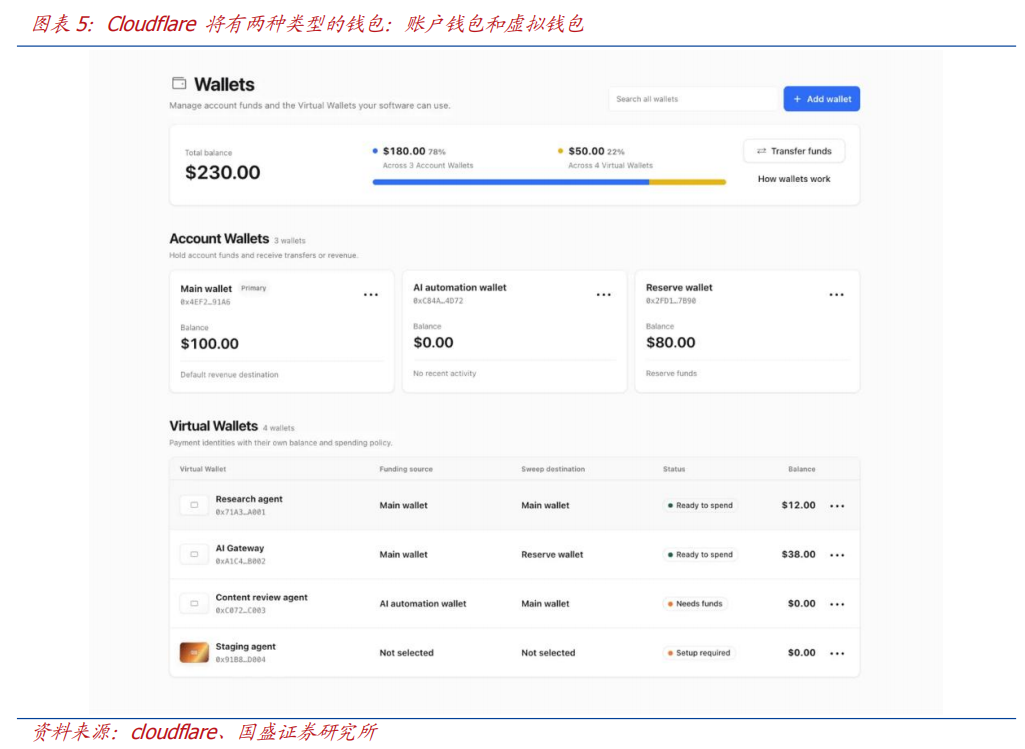
Task: Click the $12.00 Research agent balance
Action: (798, 505)
